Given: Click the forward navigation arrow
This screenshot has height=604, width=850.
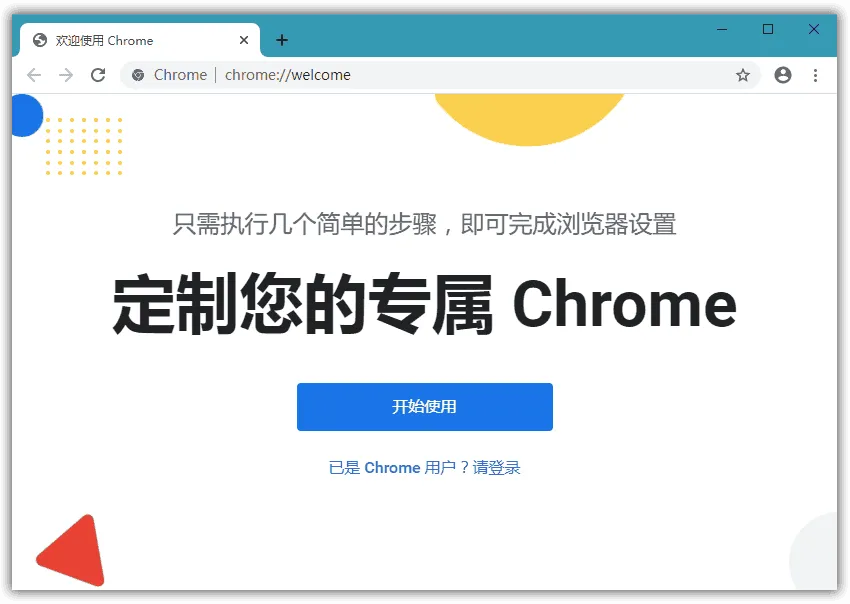Looking at the screenshot, I should (66, 75).
